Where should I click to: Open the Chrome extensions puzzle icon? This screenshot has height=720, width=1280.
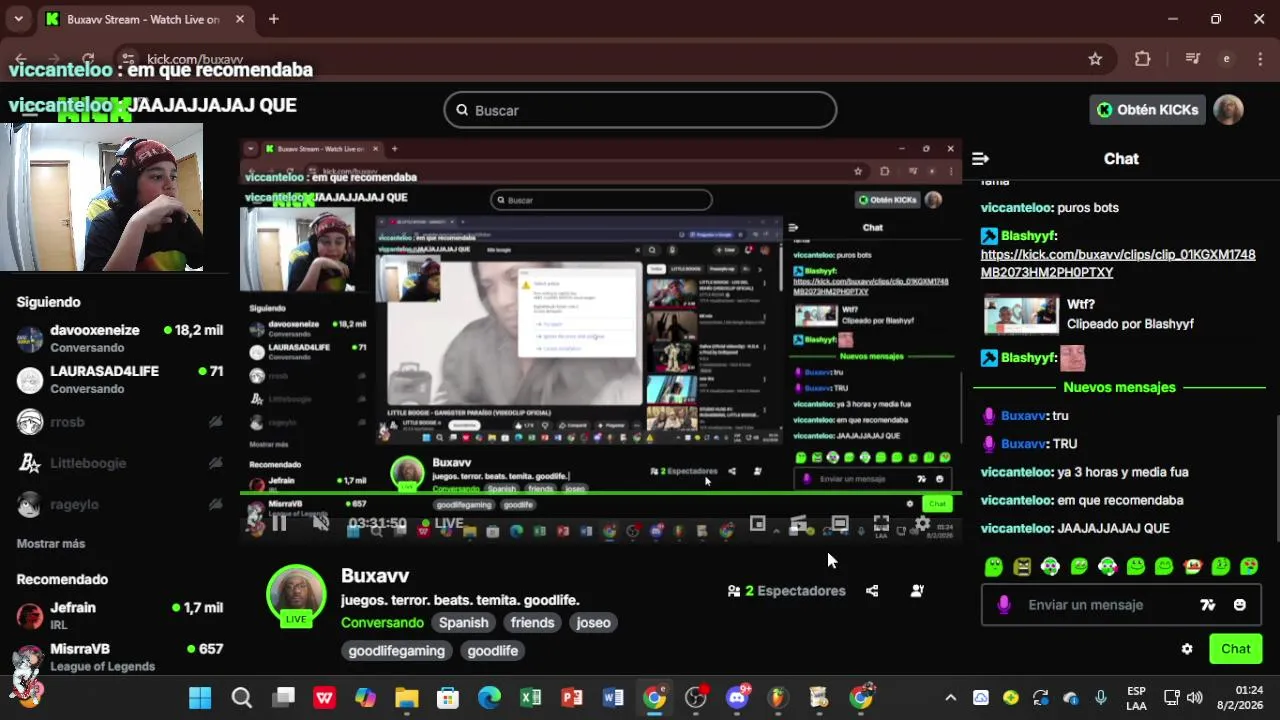coord(1143,59)
